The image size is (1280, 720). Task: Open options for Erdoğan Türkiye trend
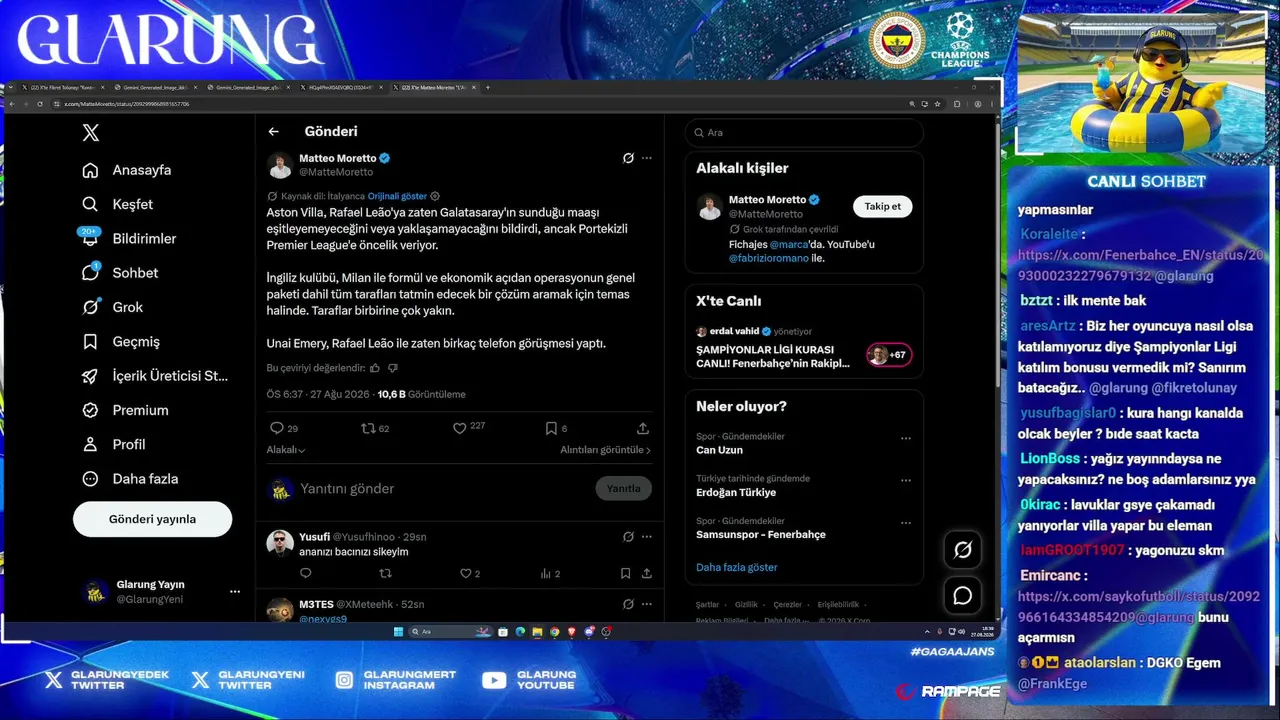(x=905, y=480)
